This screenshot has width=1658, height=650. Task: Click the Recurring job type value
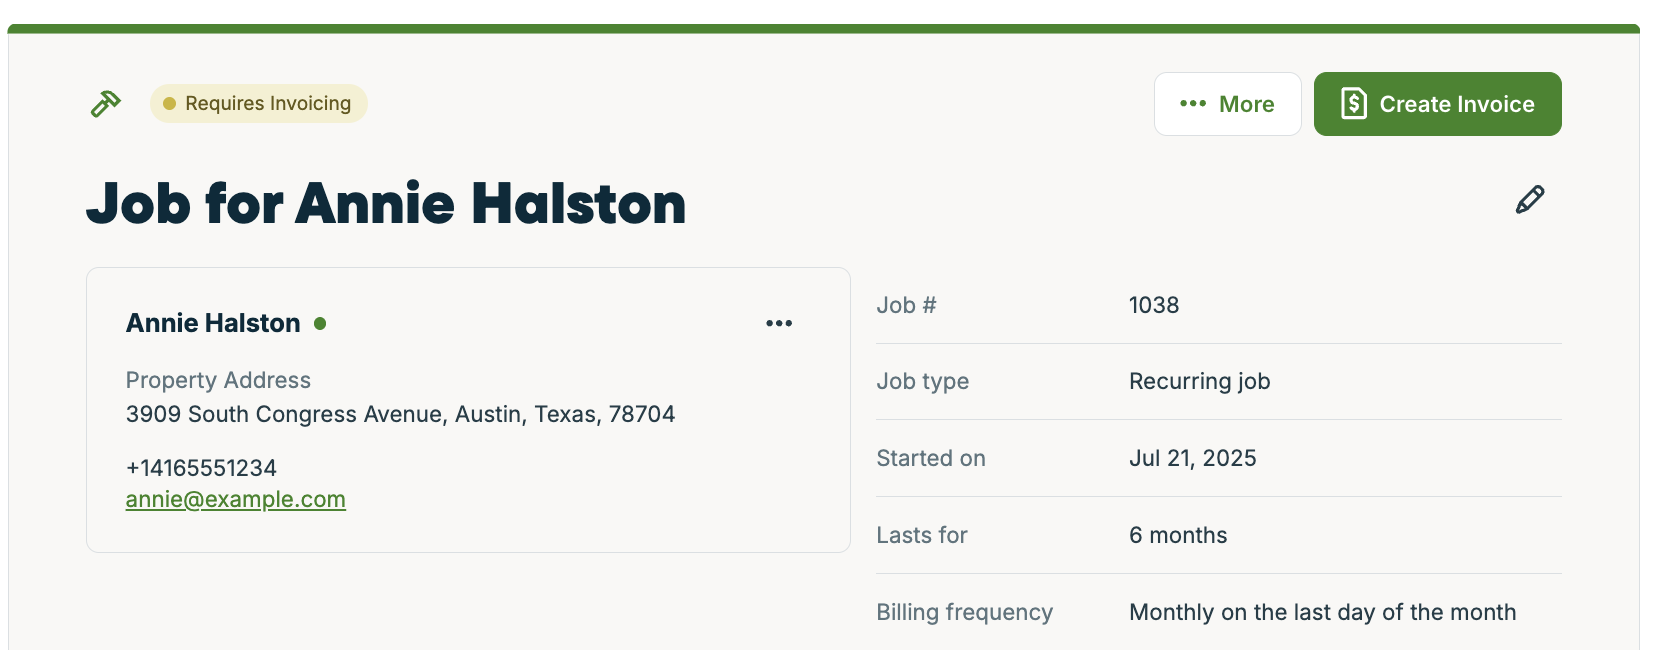point(1199,381)
